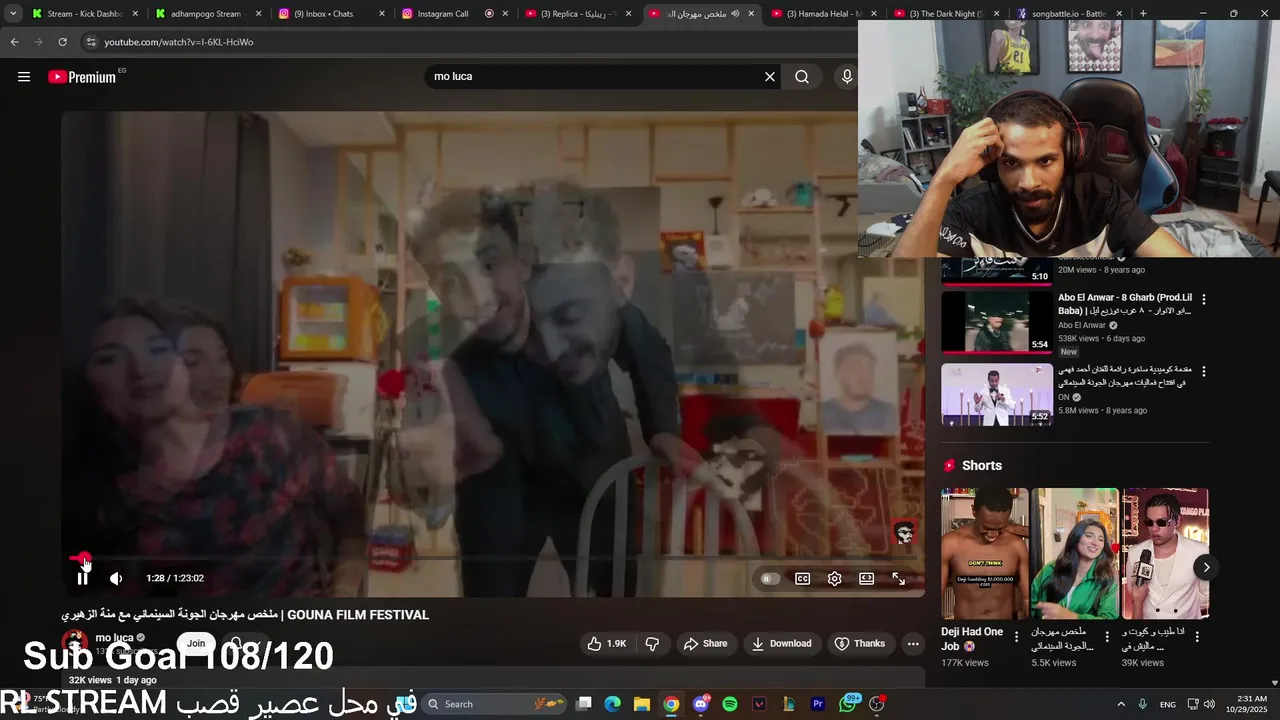Viewport: 1280px width, 720px height.
Task: Open options for 39K views short
Action: click(1197, 636)
